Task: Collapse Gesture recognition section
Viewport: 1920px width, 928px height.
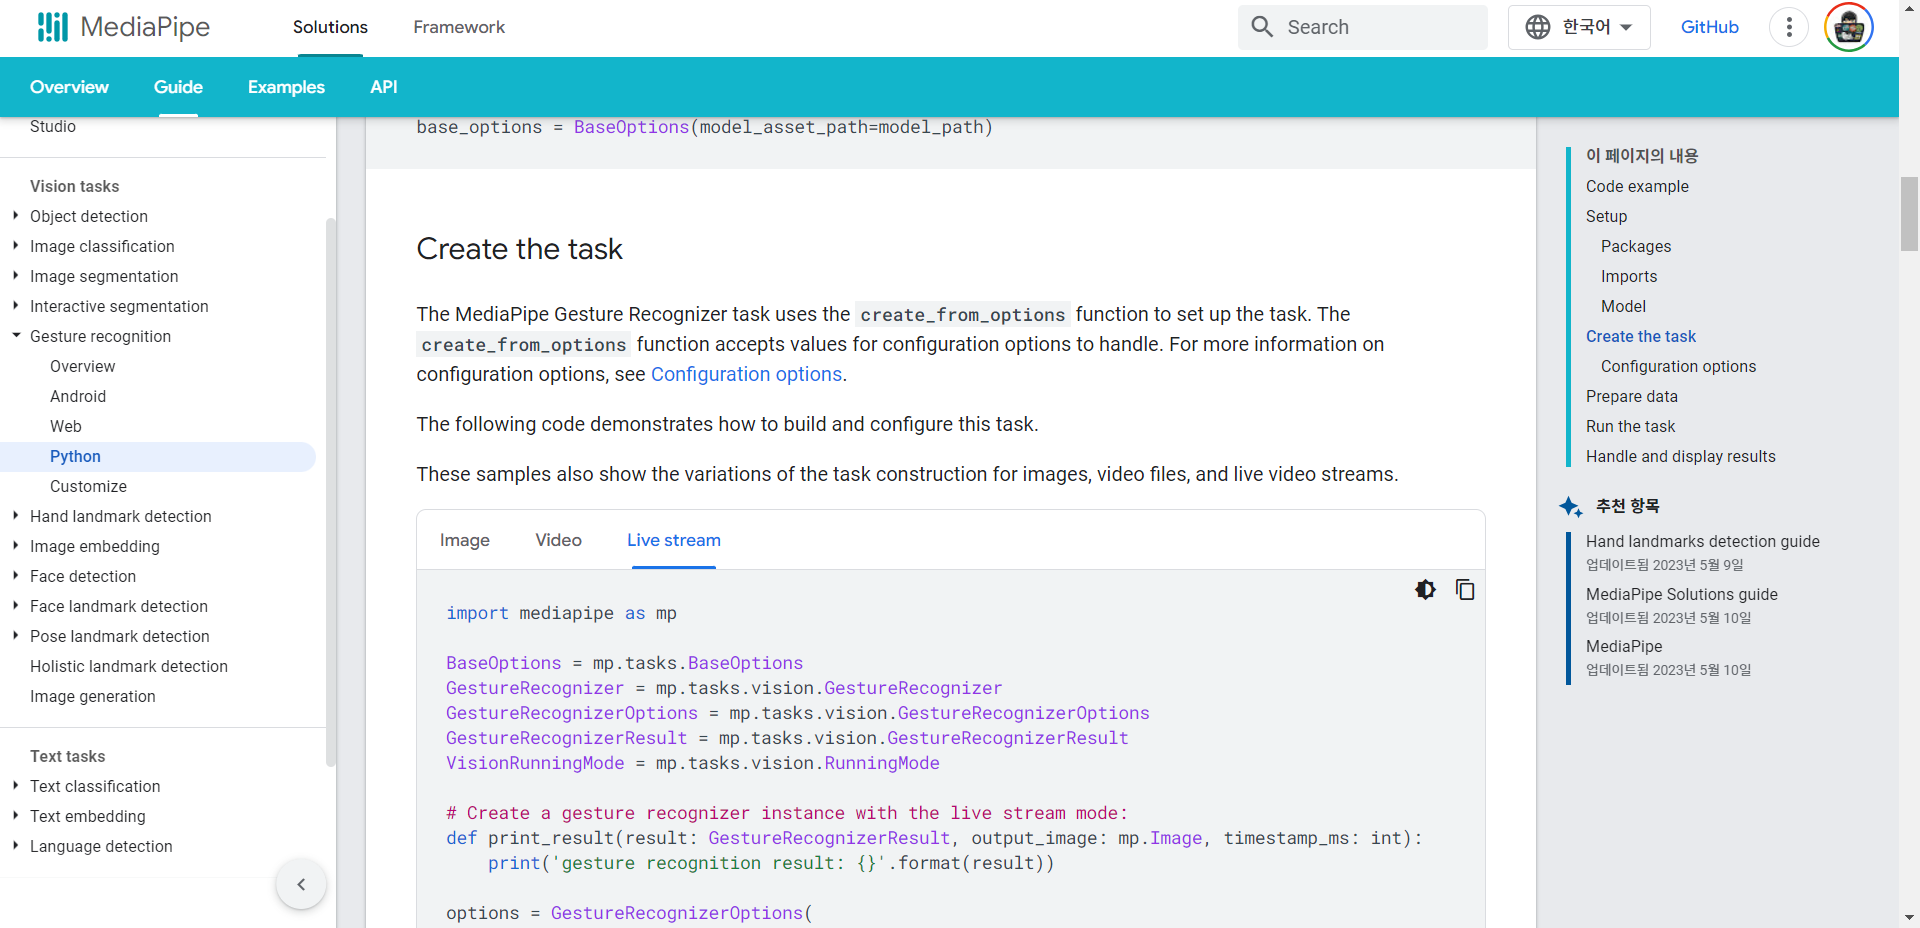Action: click(15, 335)
